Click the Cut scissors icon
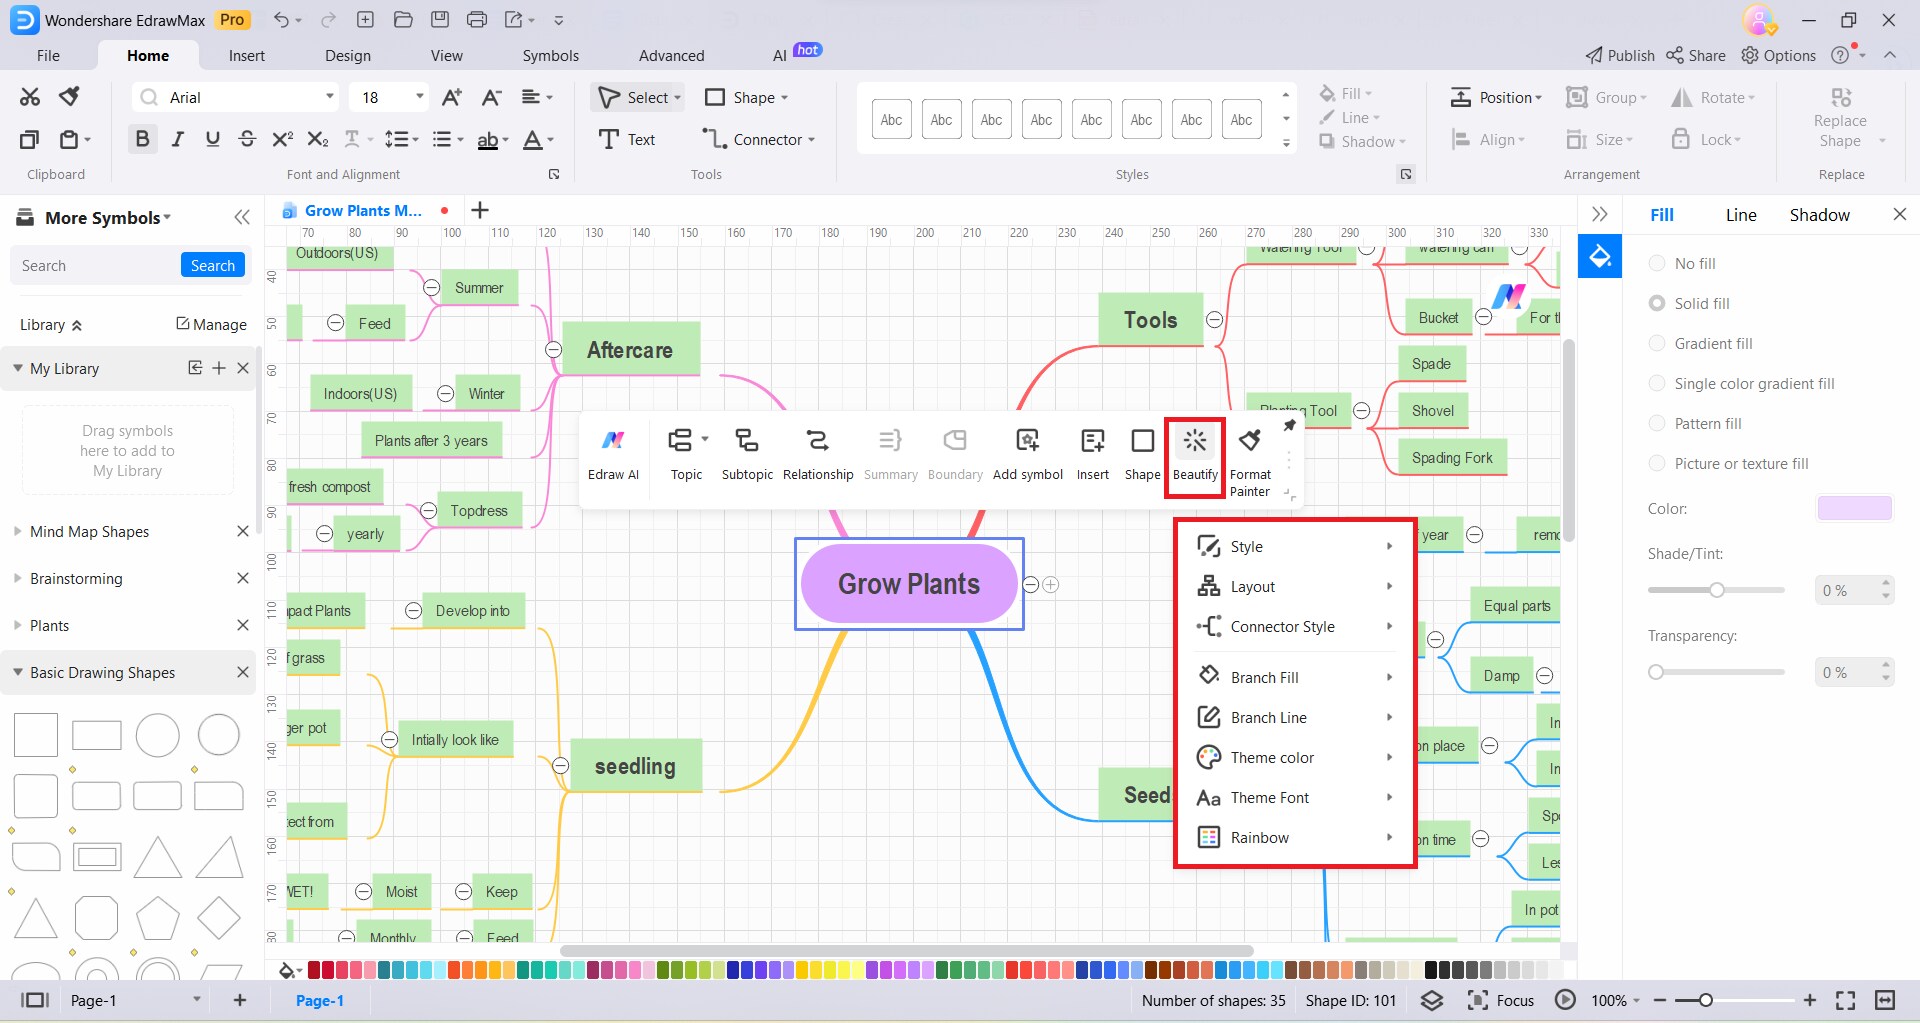The width and height of the screenshot is (1920, 1023). point(30,97)
